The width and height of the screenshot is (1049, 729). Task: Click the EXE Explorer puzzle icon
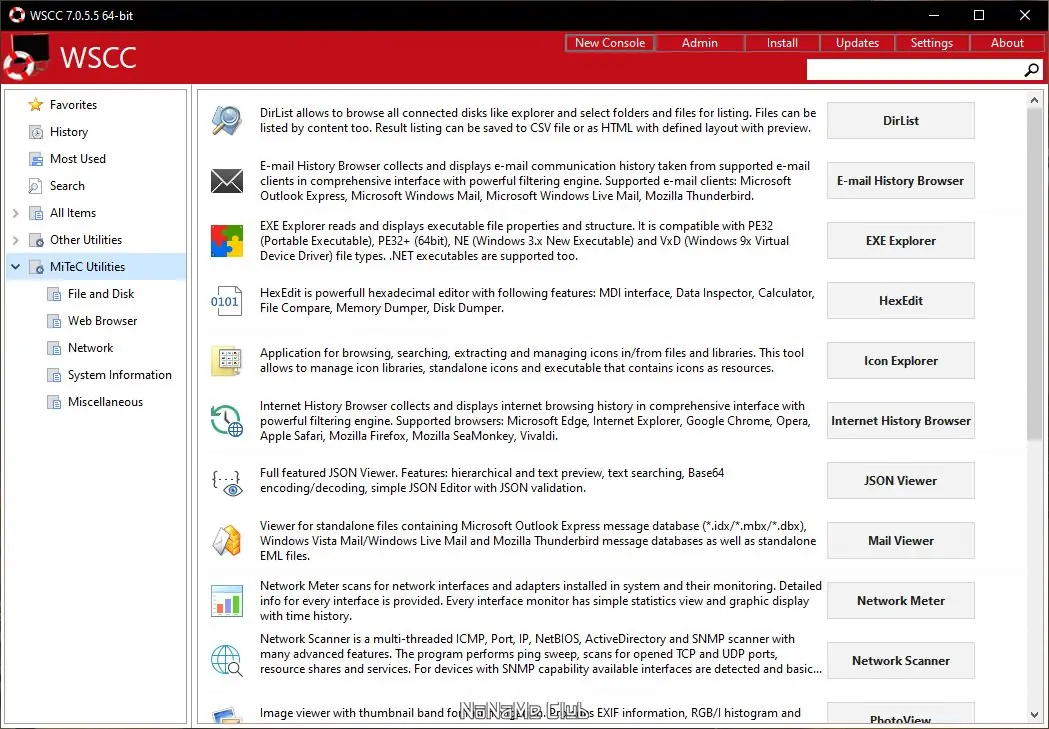click(x=227, y=241)
